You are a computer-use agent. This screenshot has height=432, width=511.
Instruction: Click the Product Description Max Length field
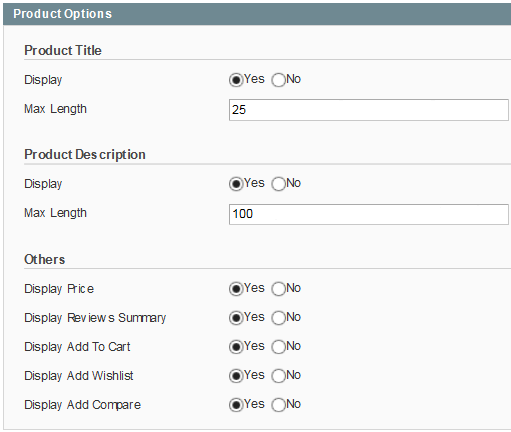point(369,214)
